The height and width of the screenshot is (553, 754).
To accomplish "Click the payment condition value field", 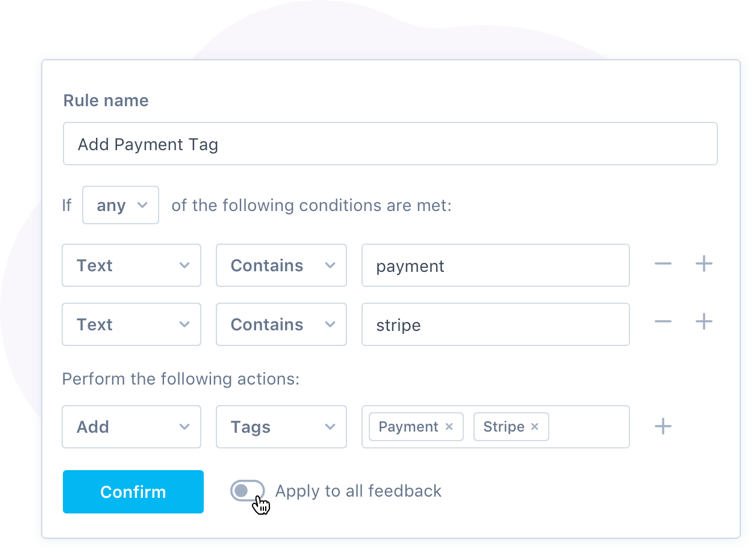I will [x=495, y=265].
